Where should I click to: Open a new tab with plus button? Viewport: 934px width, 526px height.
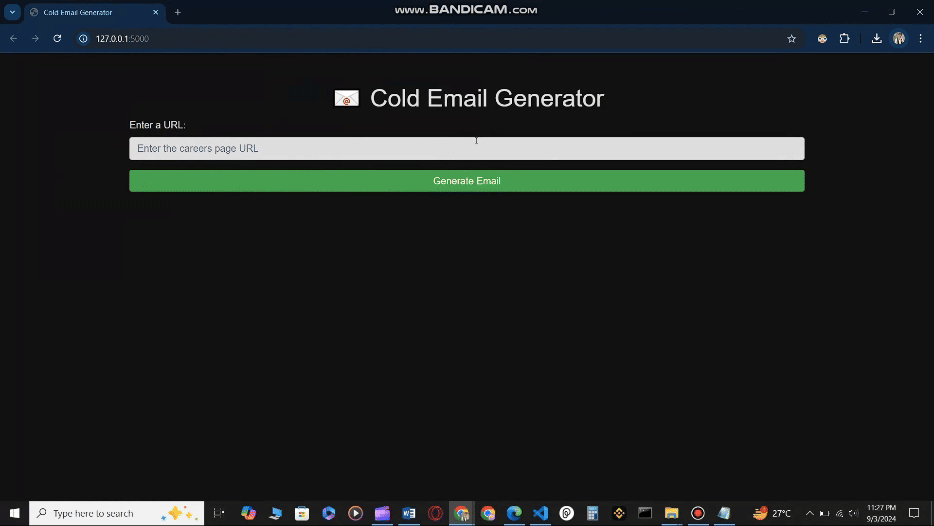click(178, 13)
